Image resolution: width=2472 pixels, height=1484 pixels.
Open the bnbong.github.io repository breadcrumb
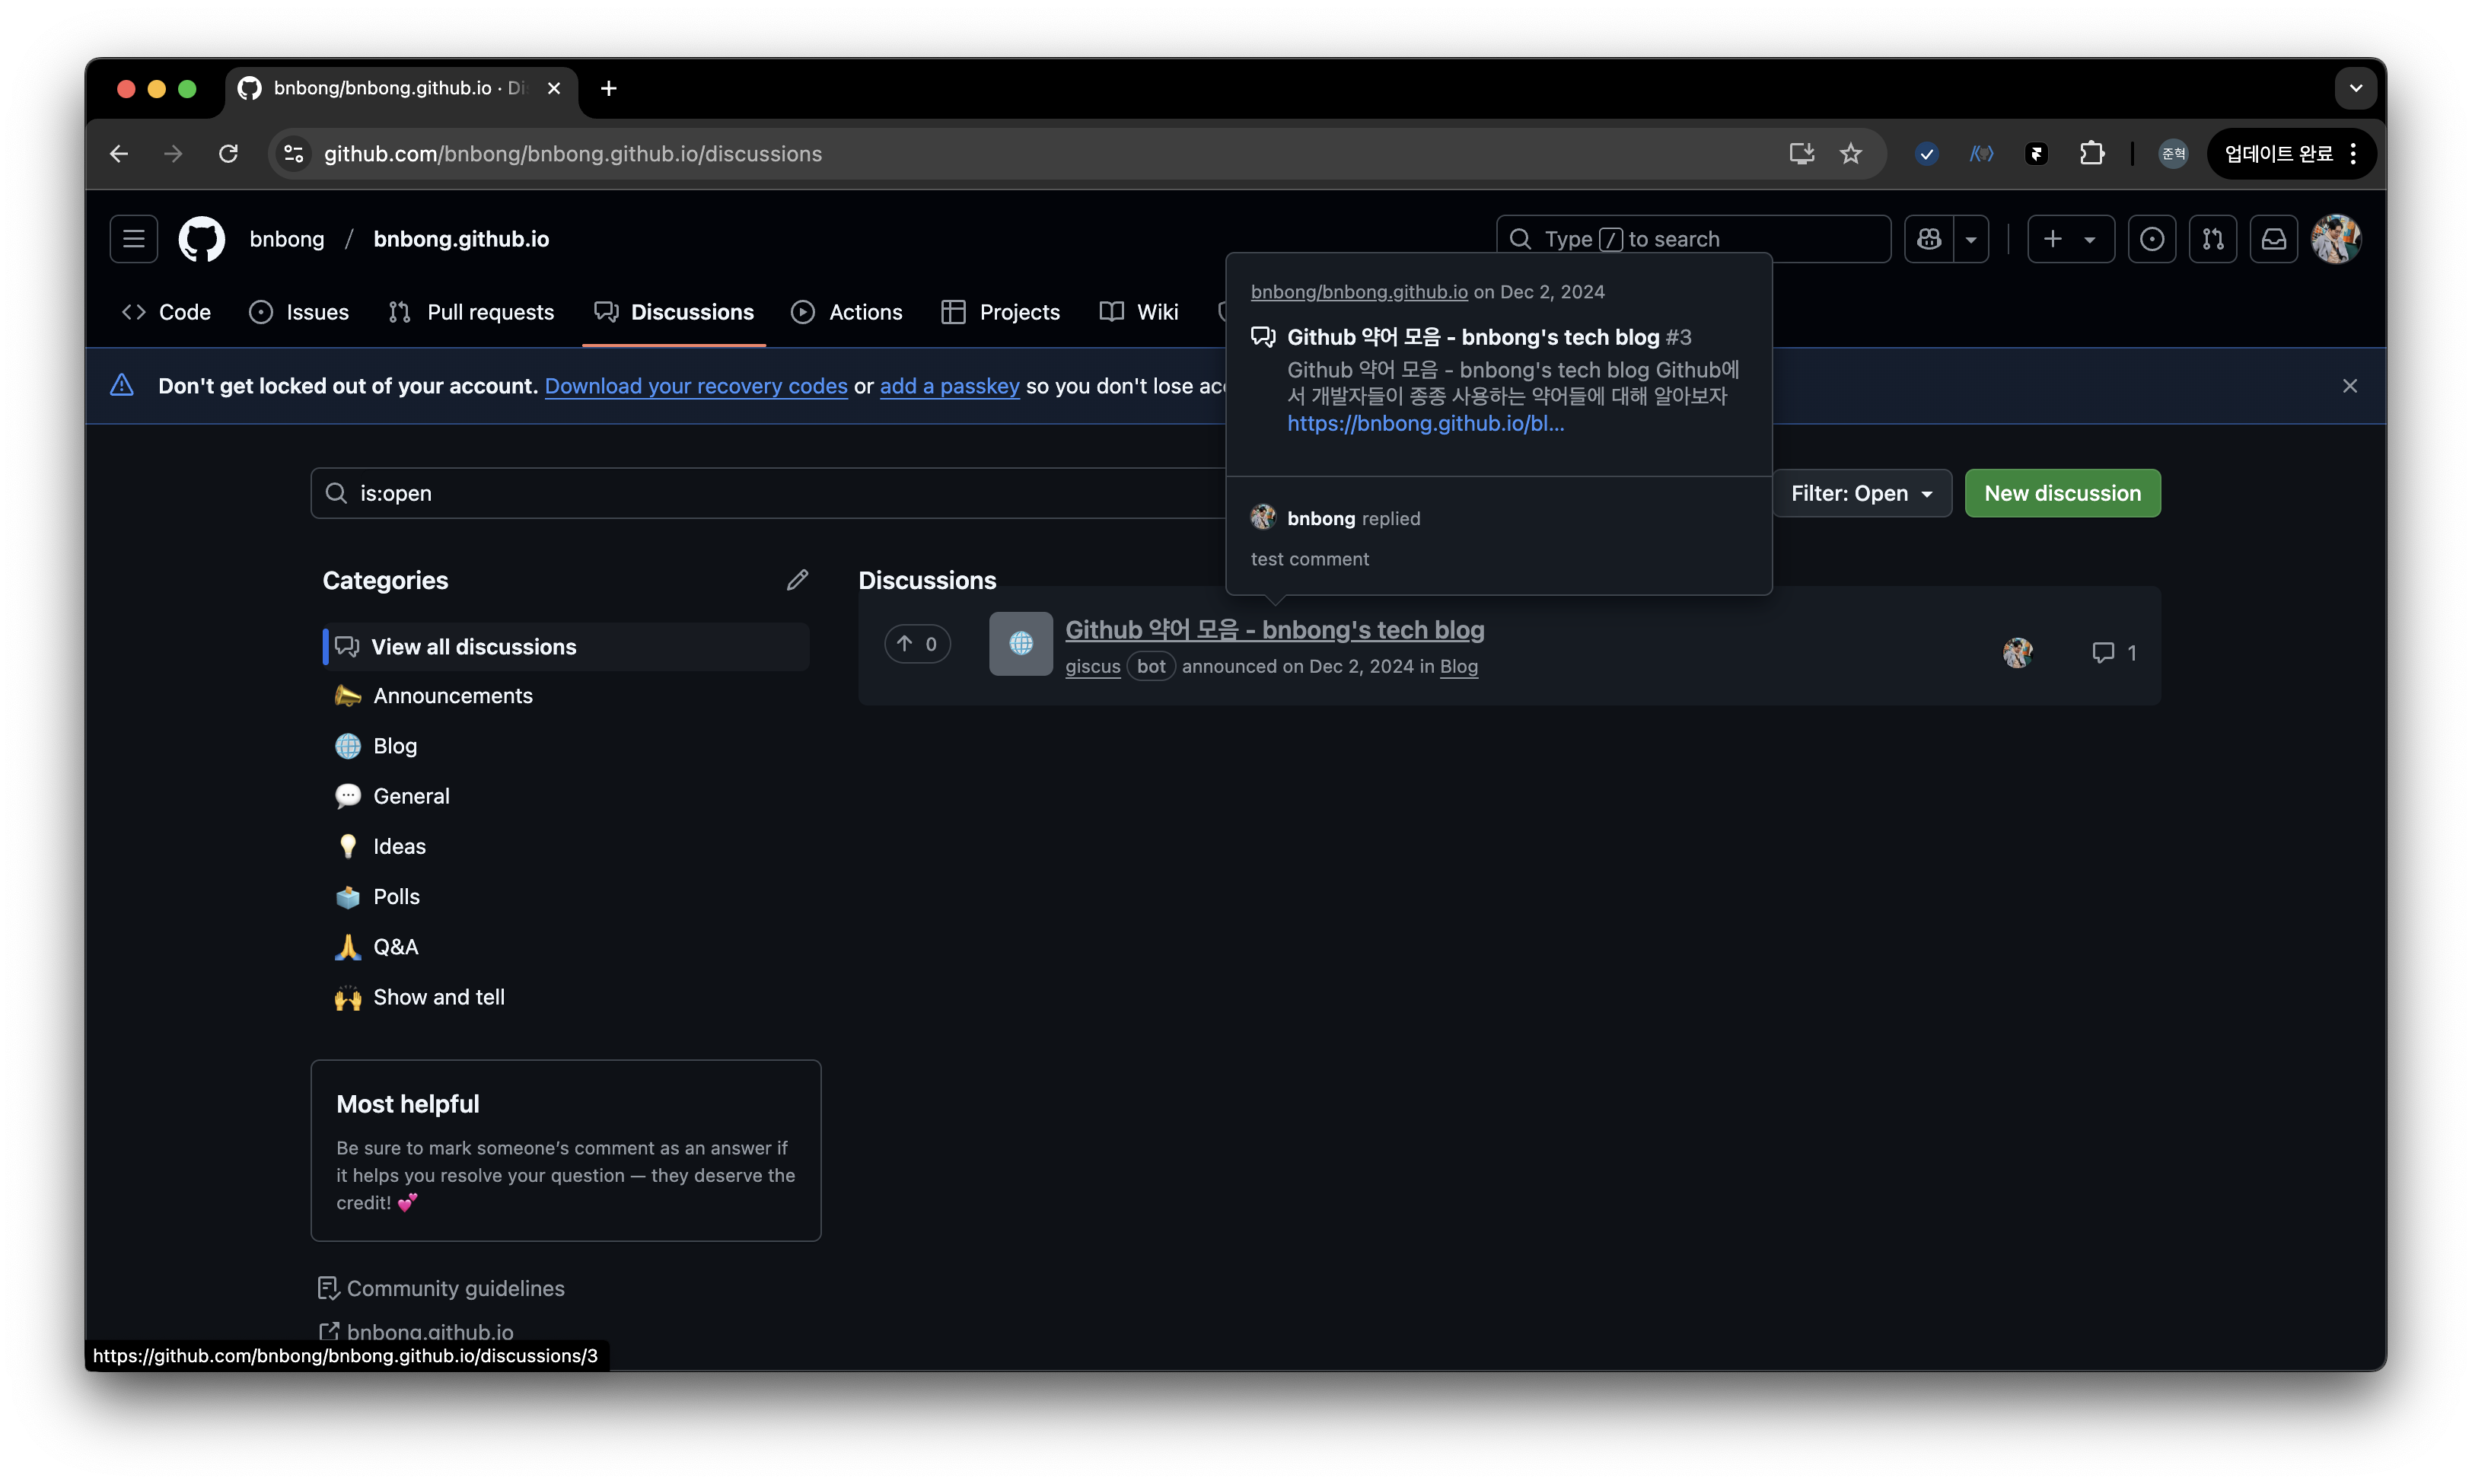(461, 239)
